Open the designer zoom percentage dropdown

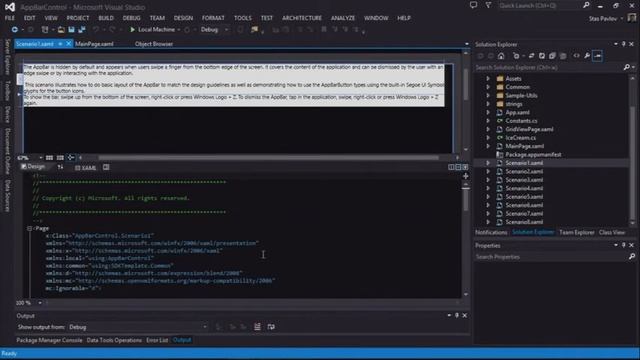(40, 158)
